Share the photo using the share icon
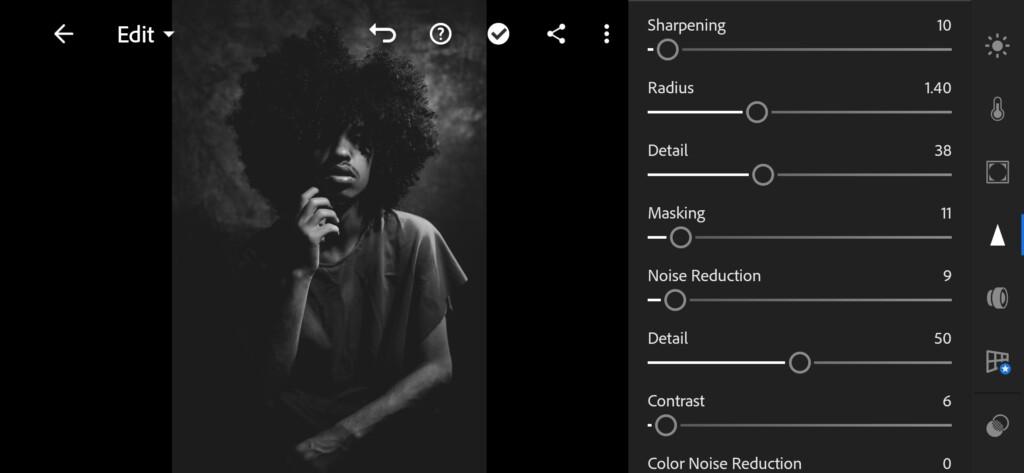 556,34
